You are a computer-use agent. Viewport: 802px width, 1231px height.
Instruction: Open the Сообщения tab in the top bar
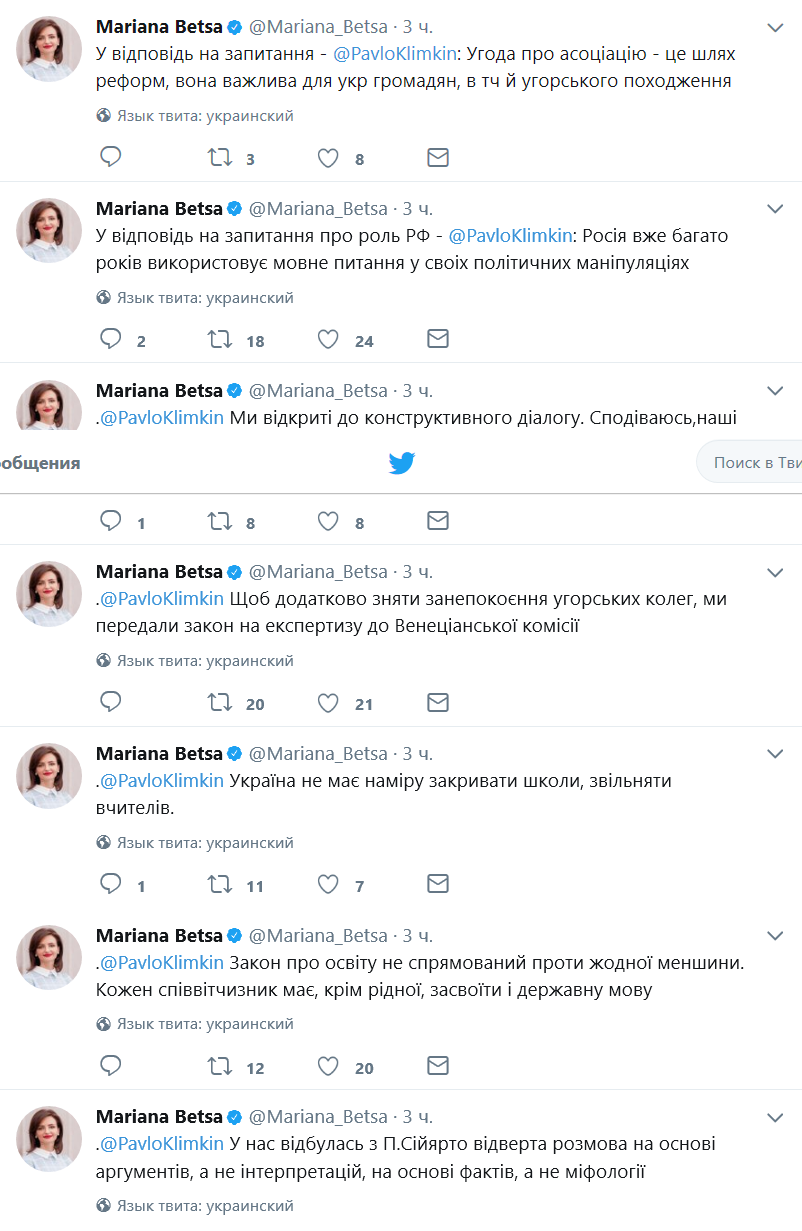[x=40, y=463]
